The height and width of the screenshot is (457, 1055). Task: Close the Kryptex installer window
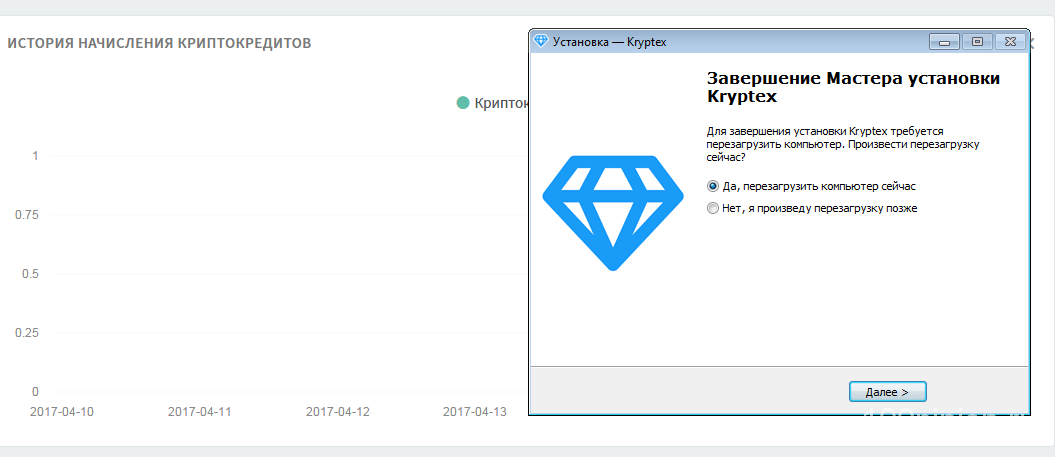[1010, 42]
